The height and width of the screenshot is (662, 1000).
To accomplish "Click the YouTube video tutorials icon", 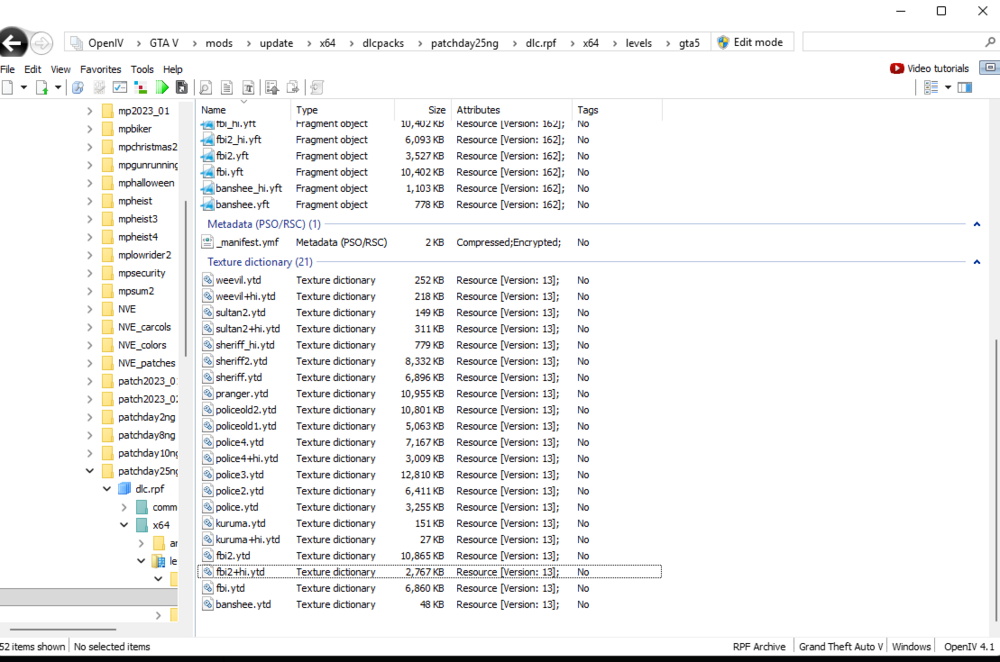I will (x=897, y=68).
